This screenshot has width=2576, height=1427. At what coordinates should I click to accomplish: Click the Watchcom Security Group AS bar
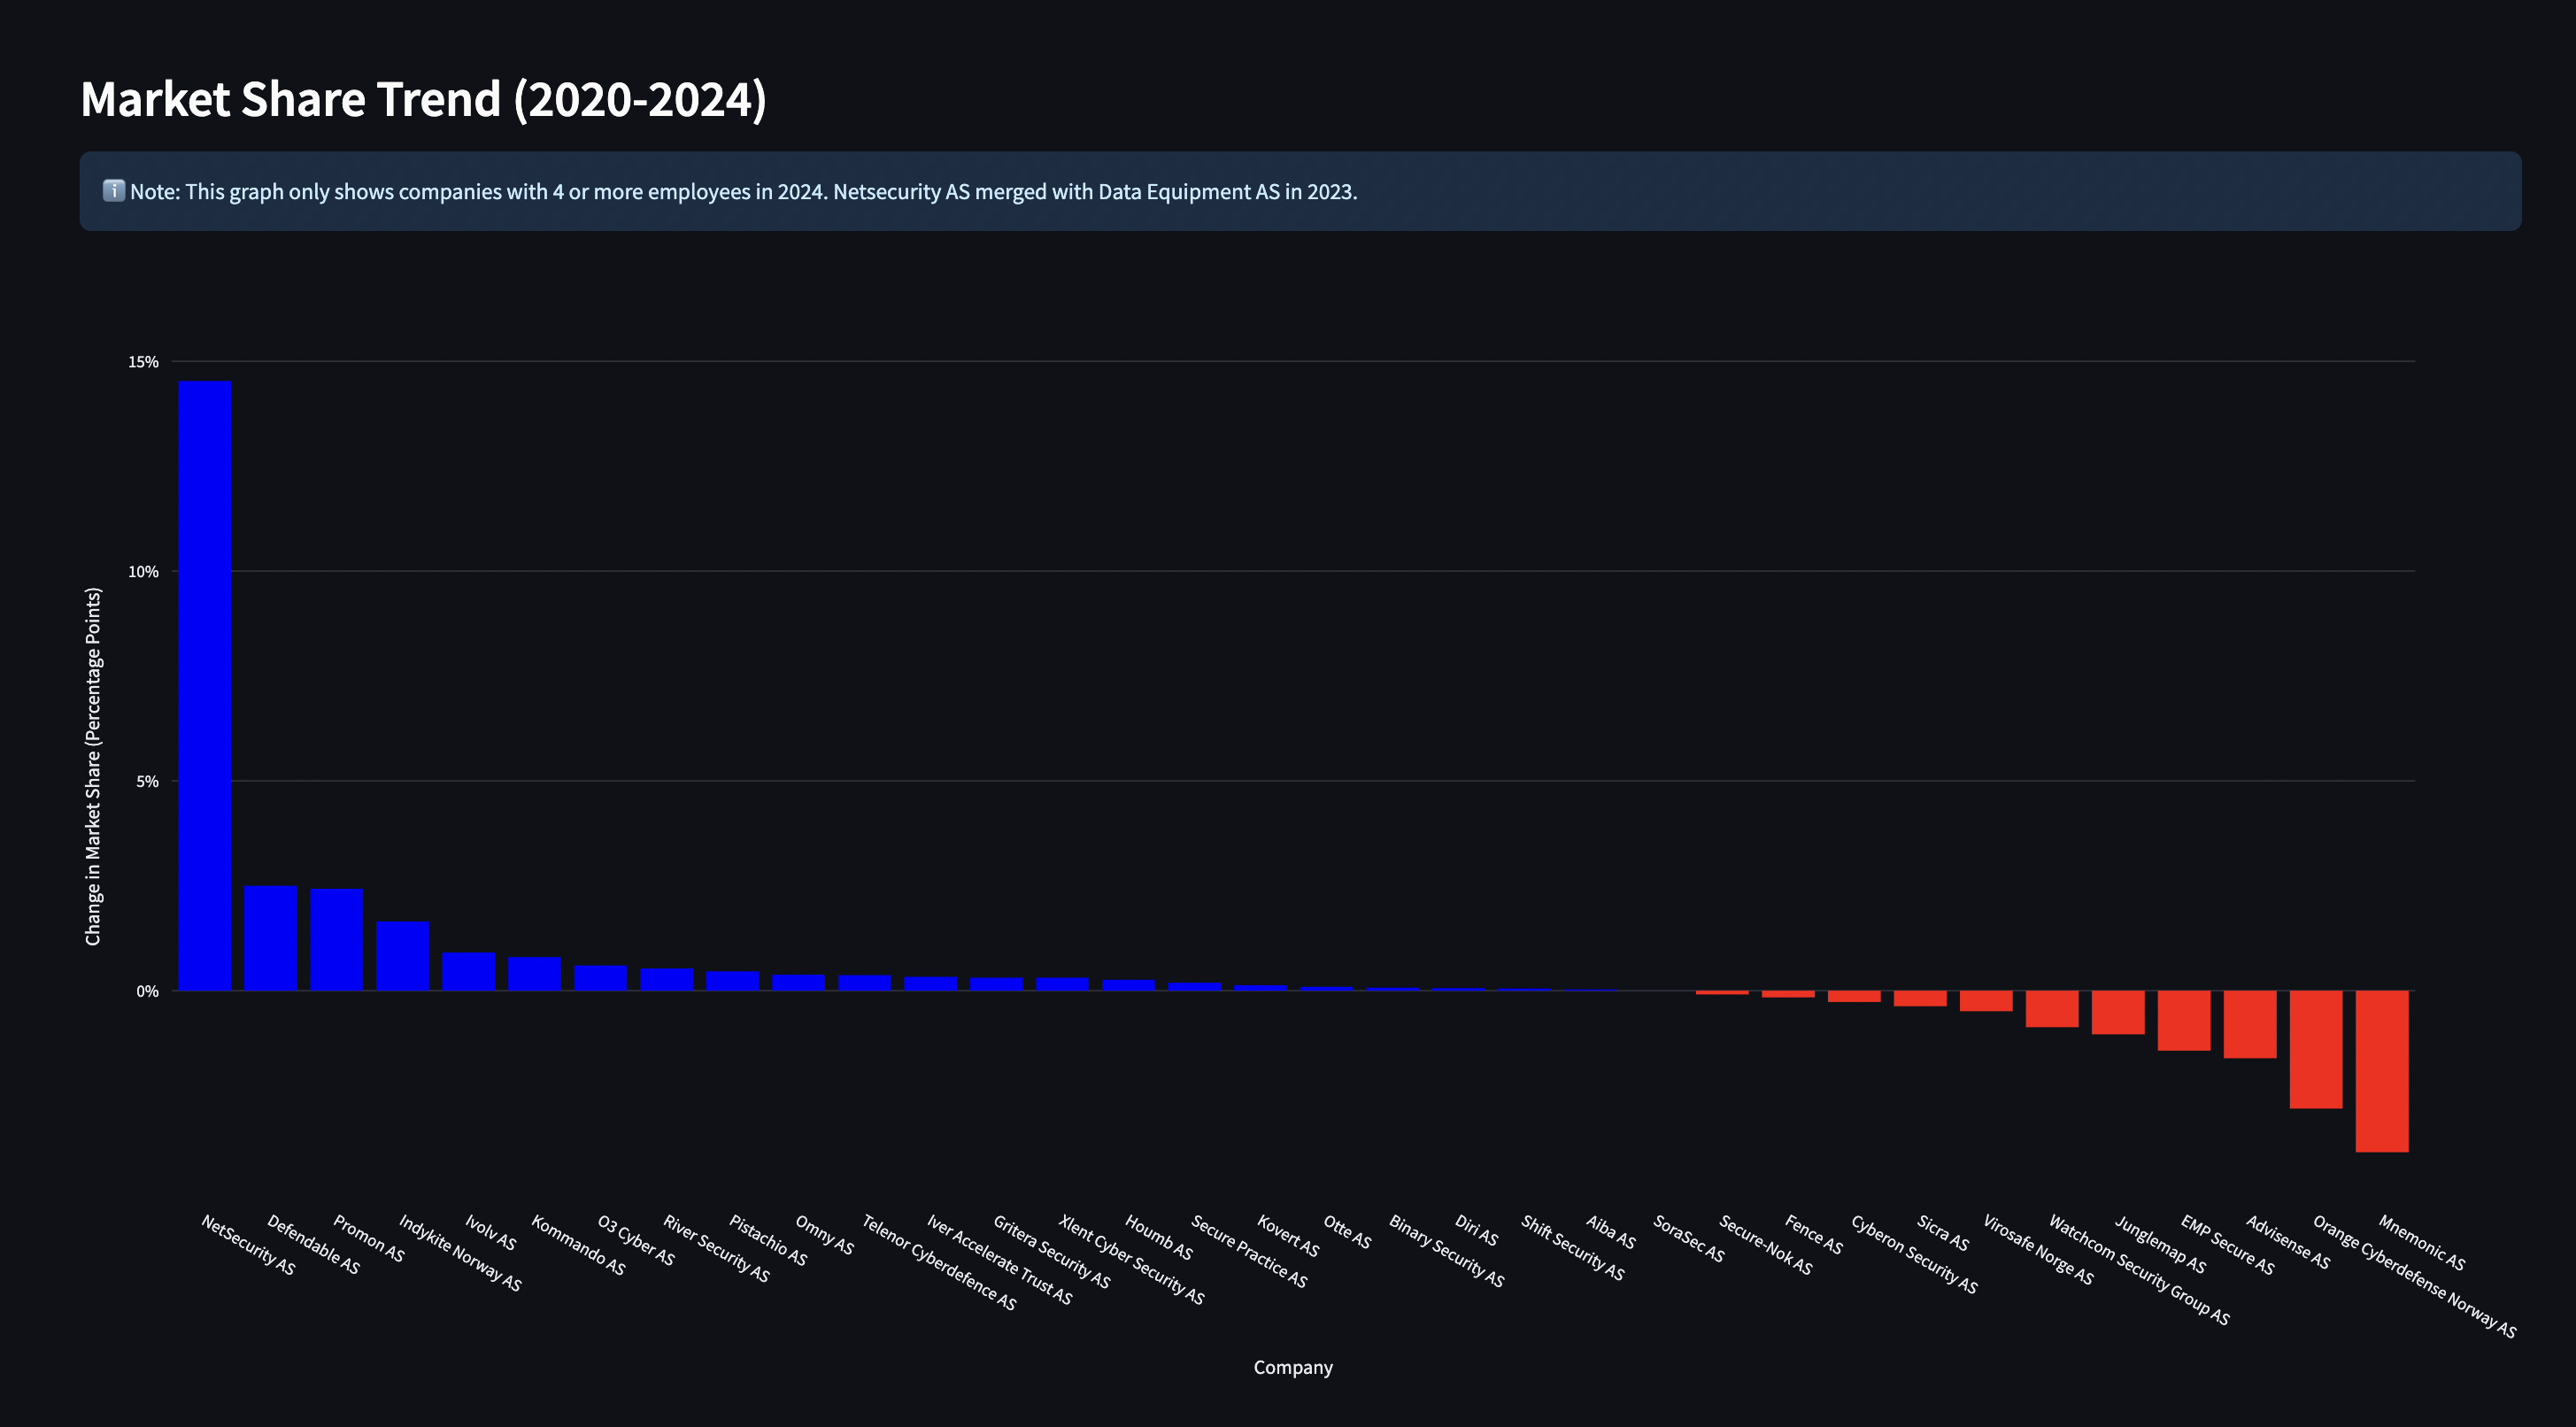pos(2052,1009)
